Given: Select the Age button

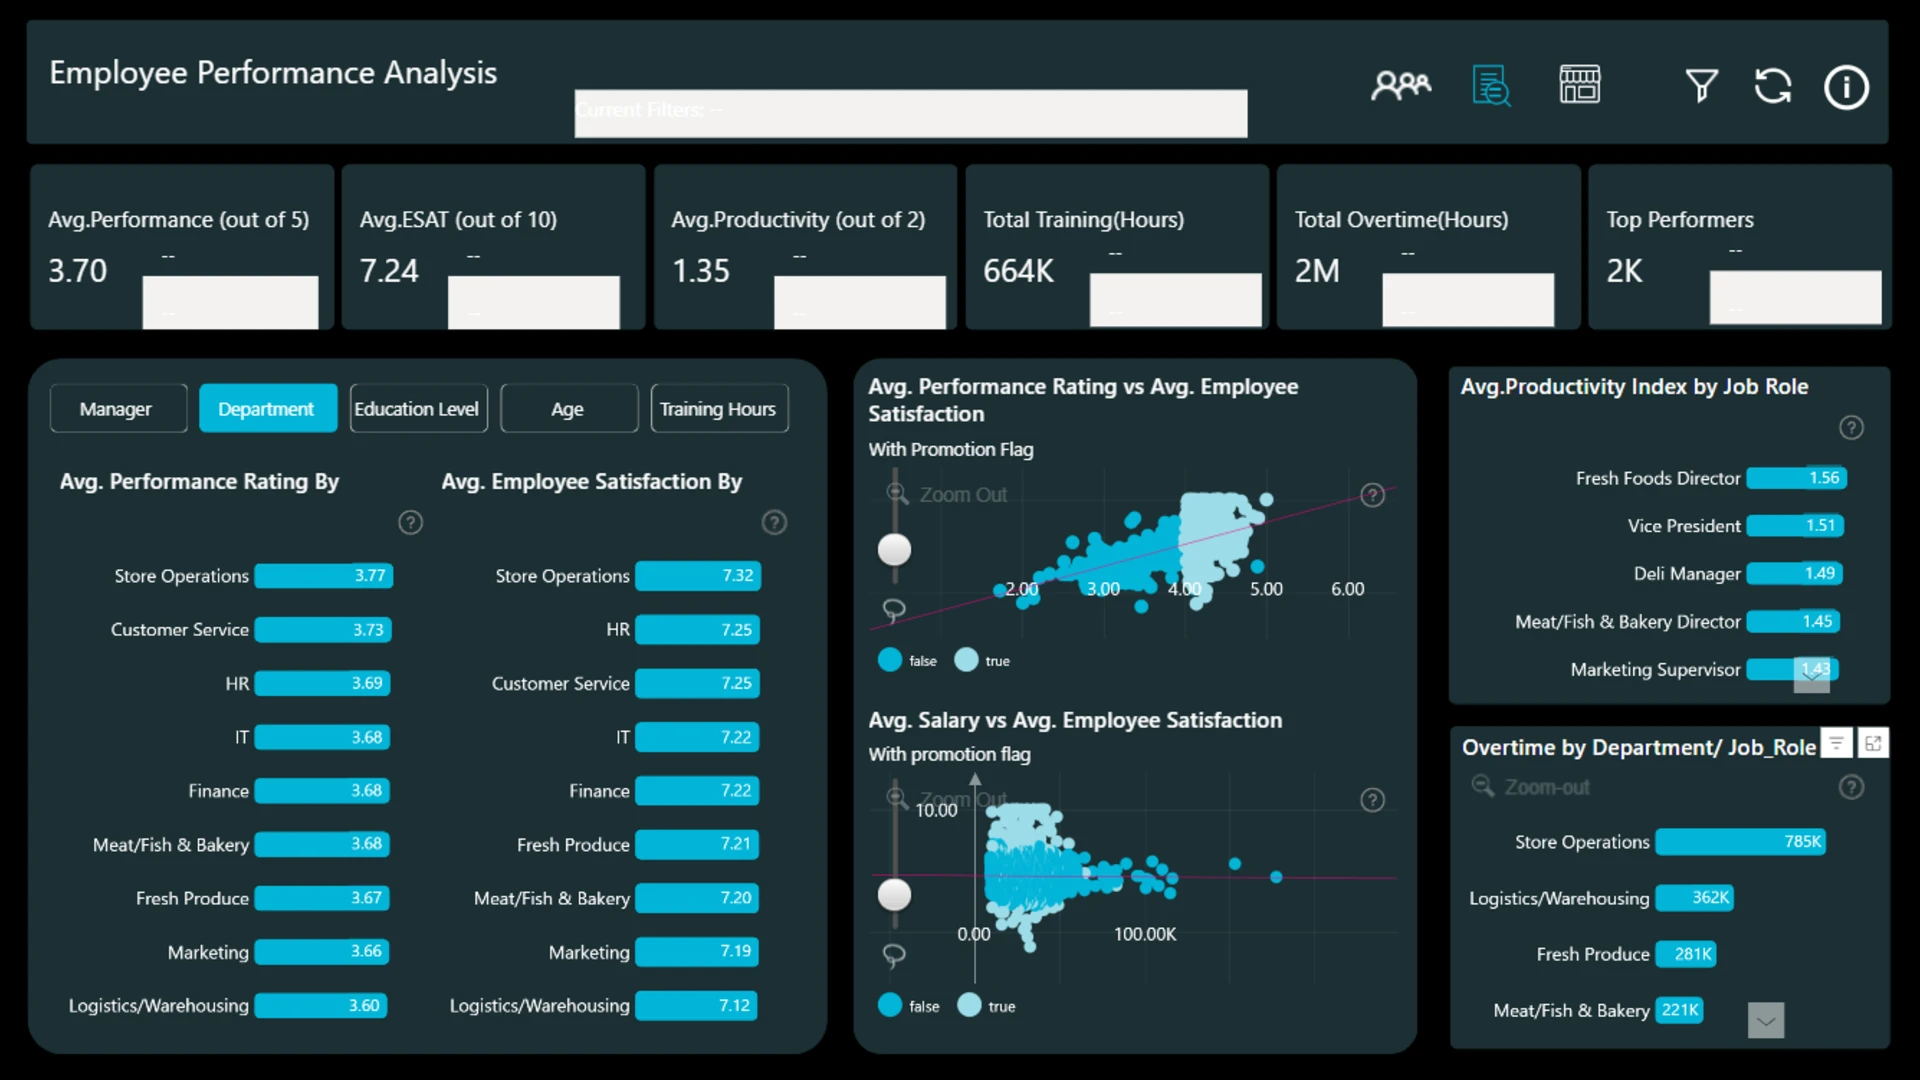Looking at the screenshot, I should 569,409.
